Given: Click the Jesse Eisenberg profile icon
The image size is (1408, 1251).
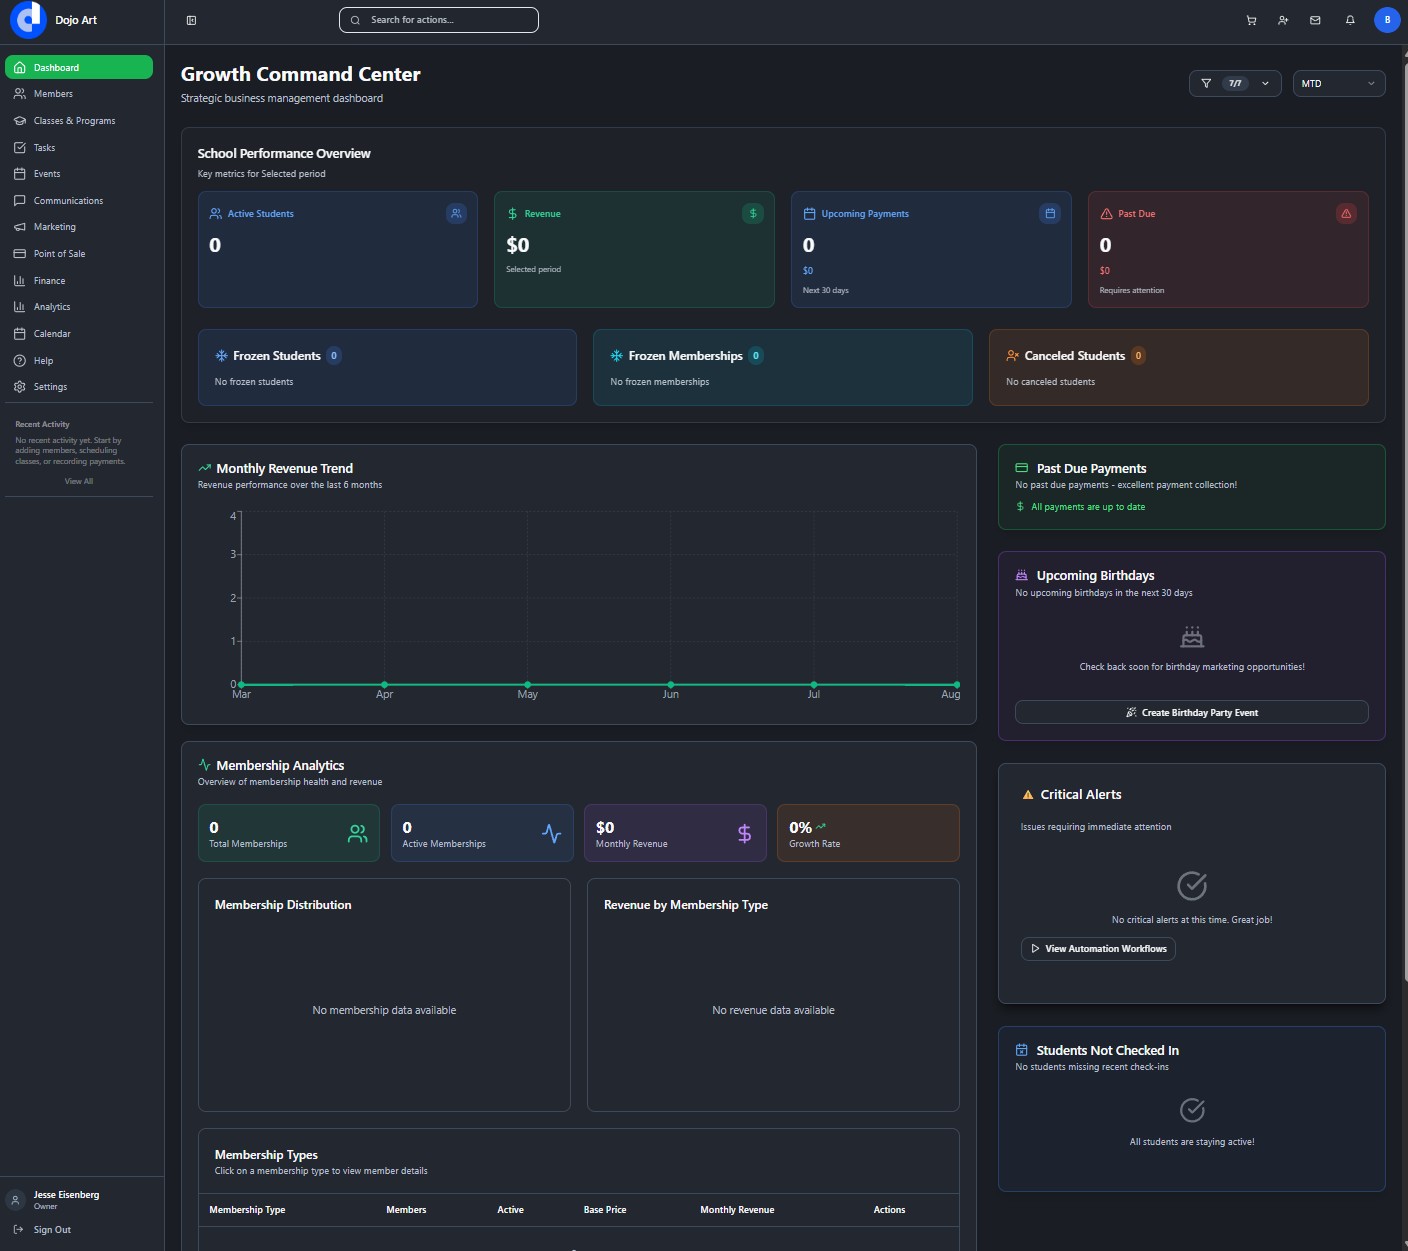Looking at the screenshot, I should pos(15,1200).
